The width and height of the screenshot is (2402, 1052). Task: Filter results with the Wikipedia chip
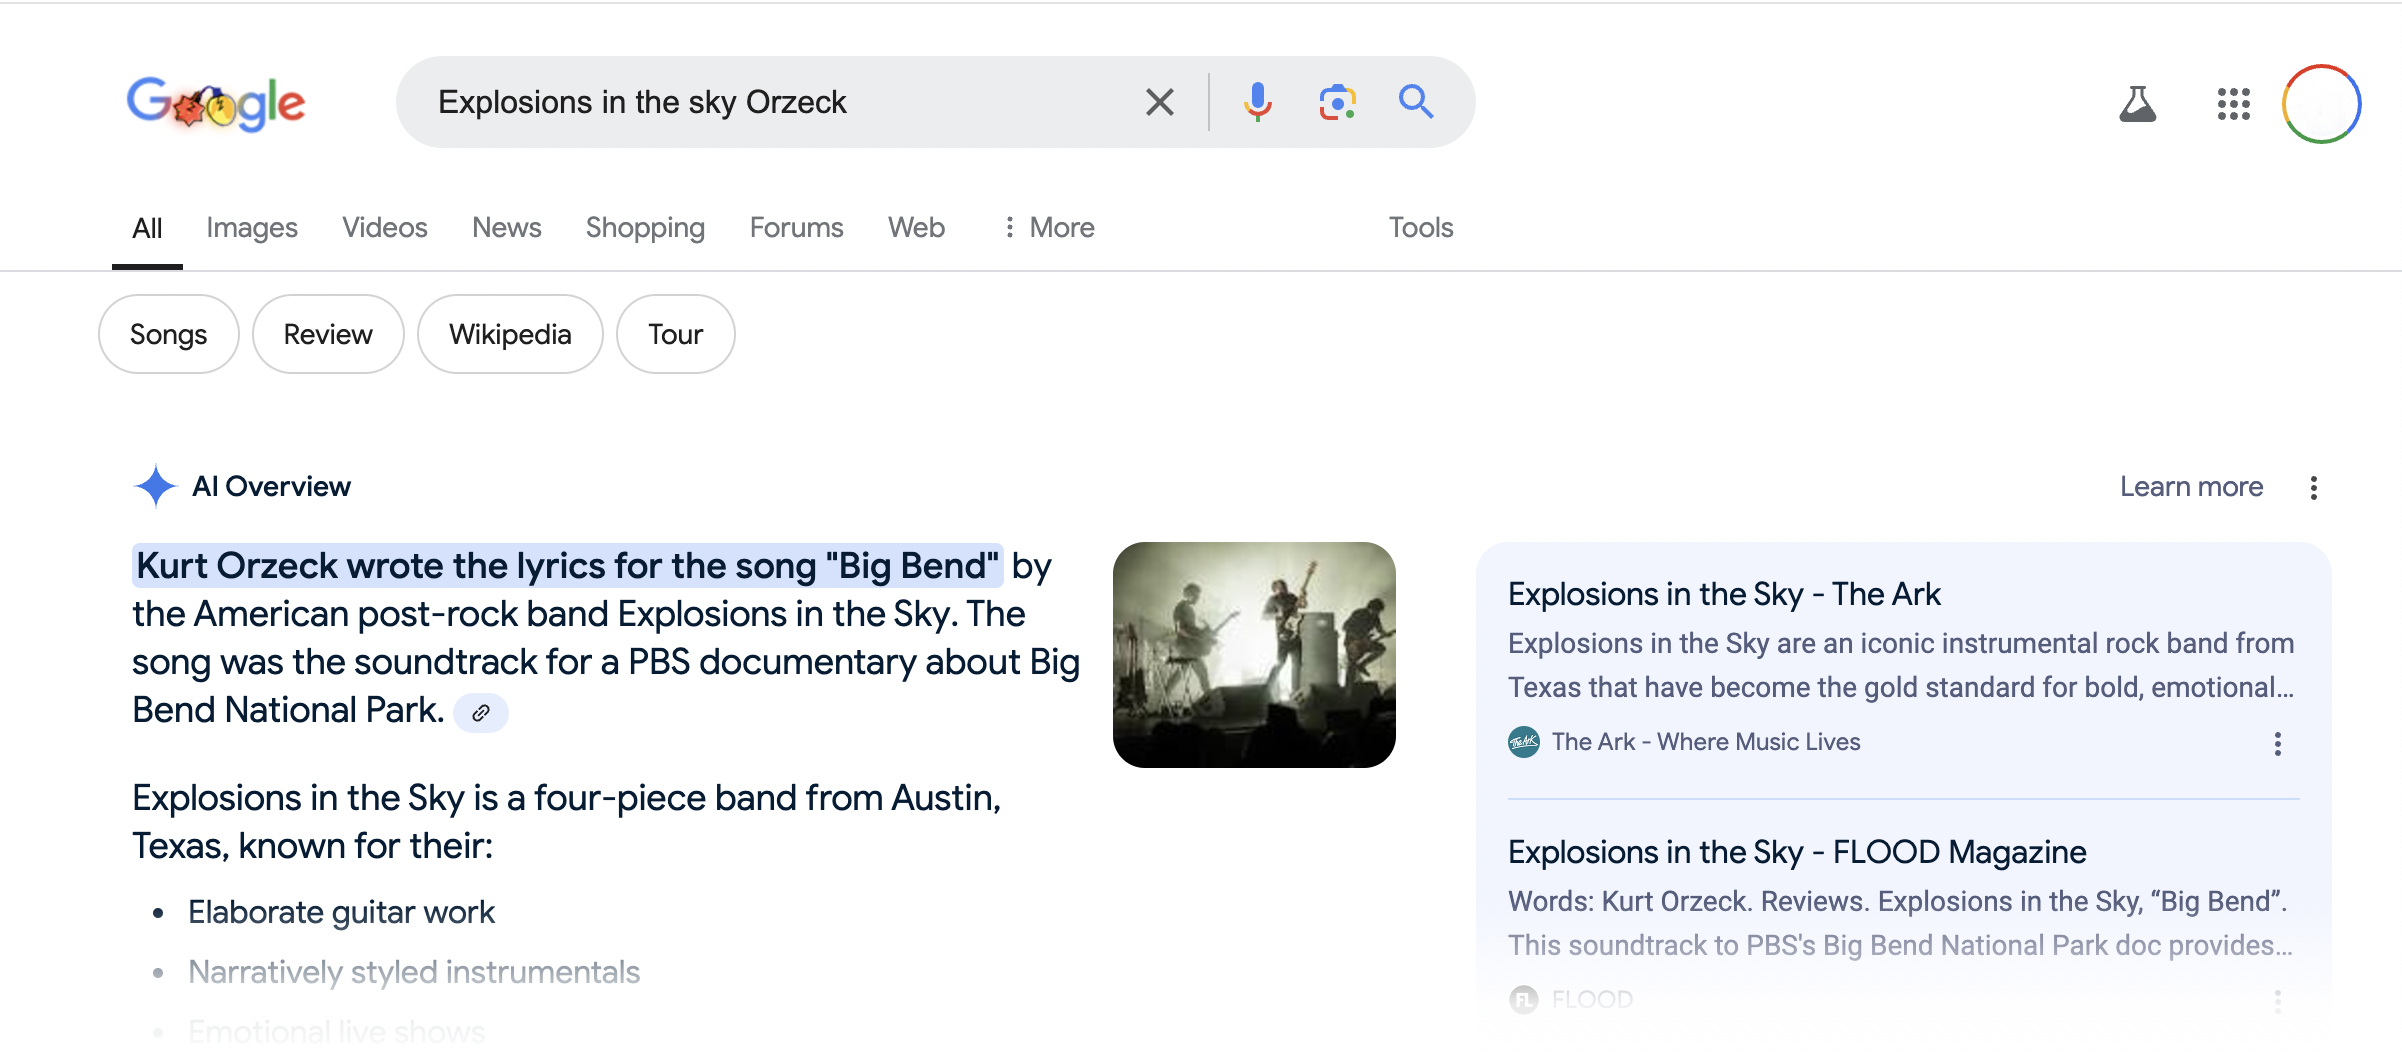pos(510,334)
